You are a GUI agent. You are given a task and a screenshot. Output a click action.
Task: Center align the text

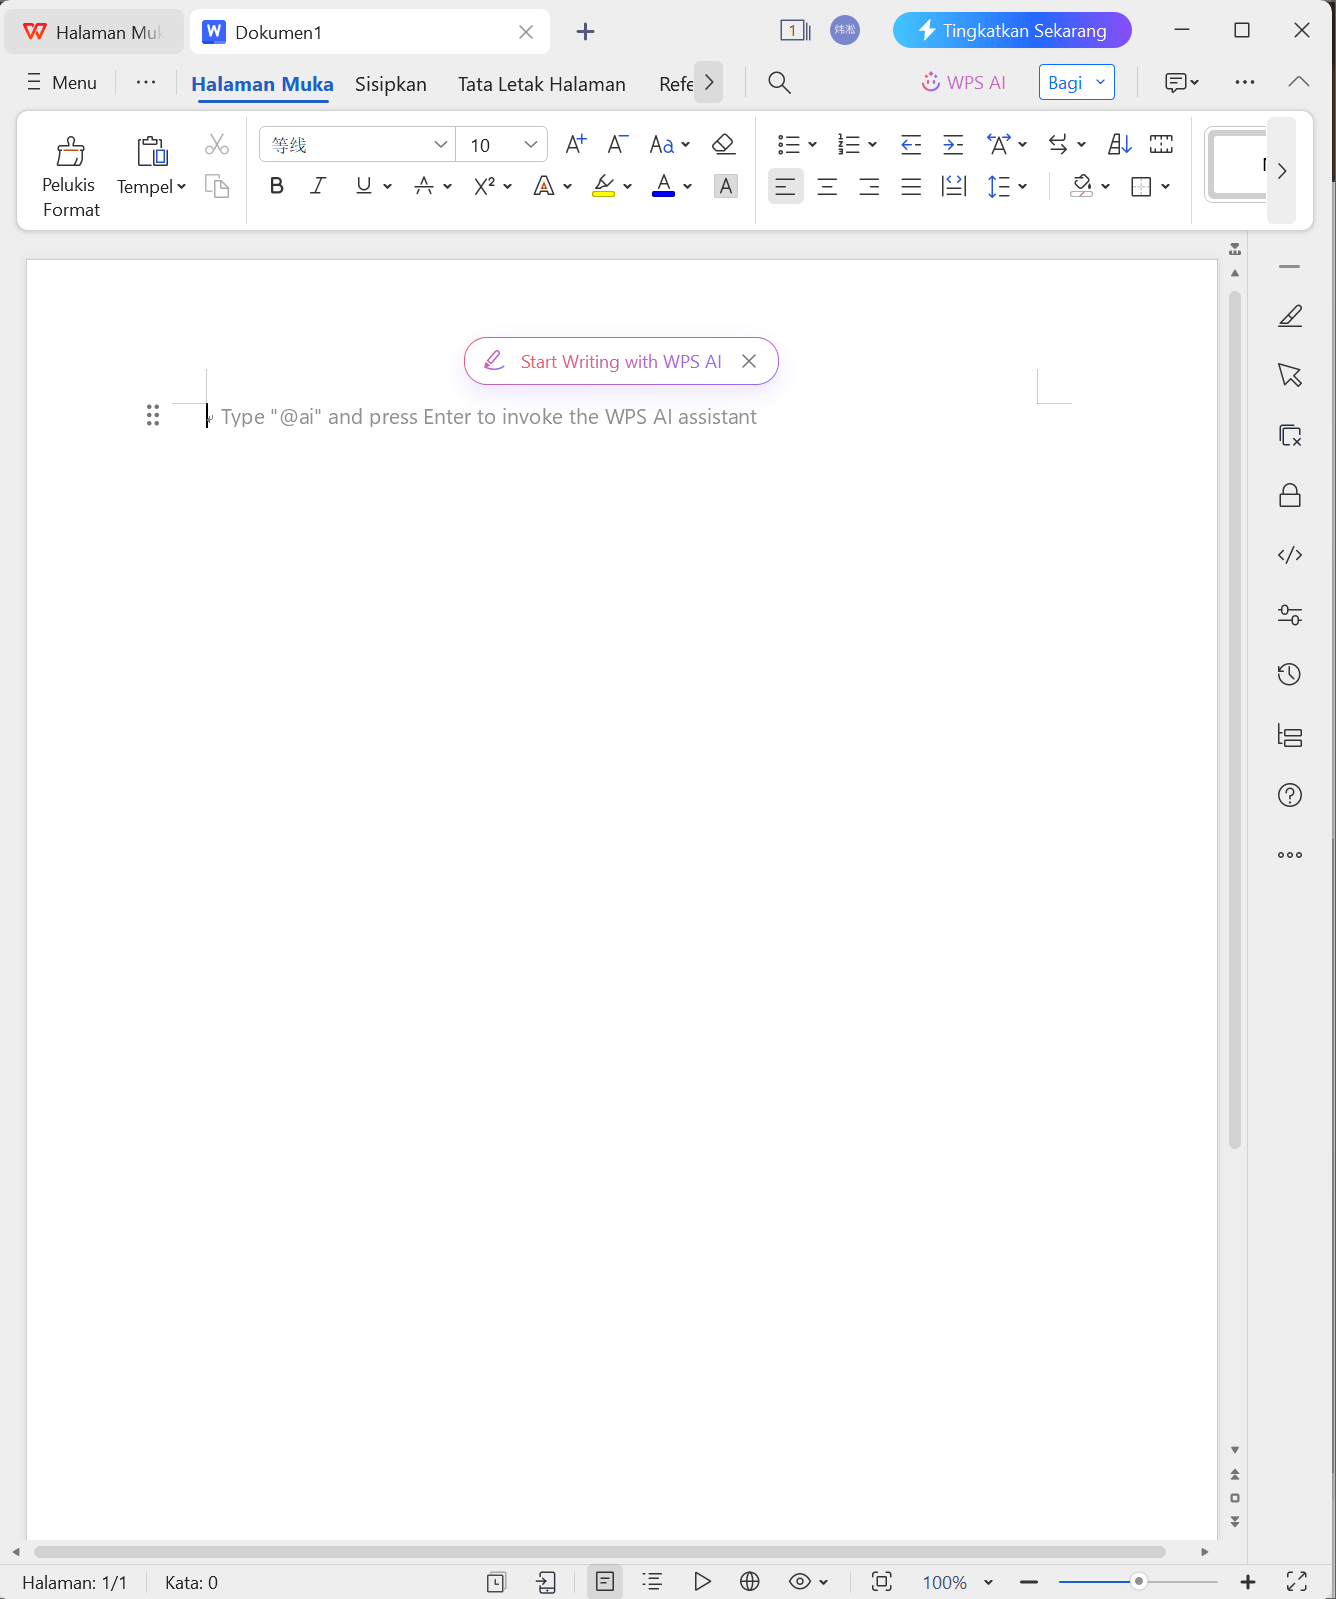pyautogui.click(x=827, y=186)
